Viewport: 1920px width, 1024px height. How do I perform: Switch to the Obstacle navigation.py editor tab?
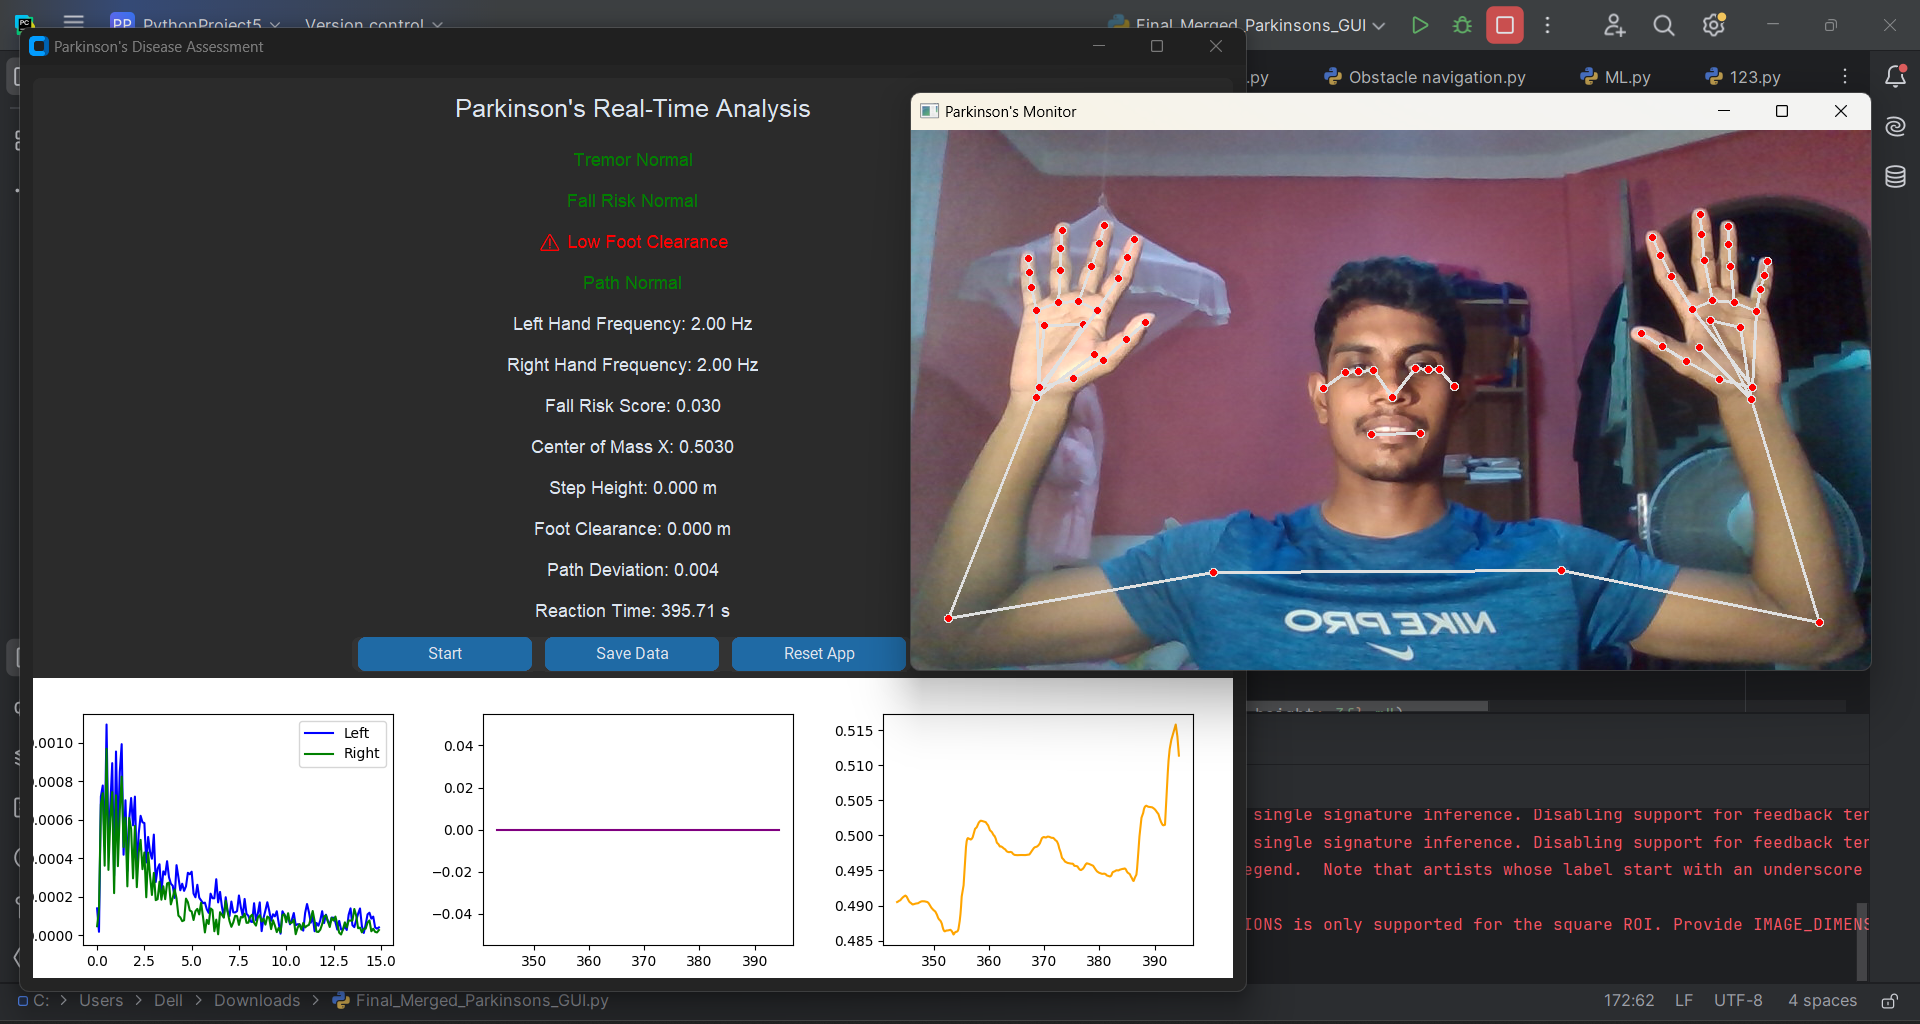(1425, 77)
